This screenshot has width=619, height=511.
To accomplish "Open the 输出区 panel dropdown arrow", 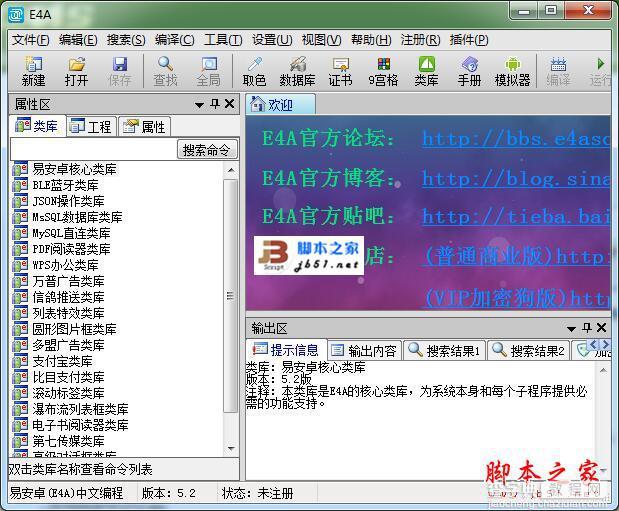I will click(571, 329).
